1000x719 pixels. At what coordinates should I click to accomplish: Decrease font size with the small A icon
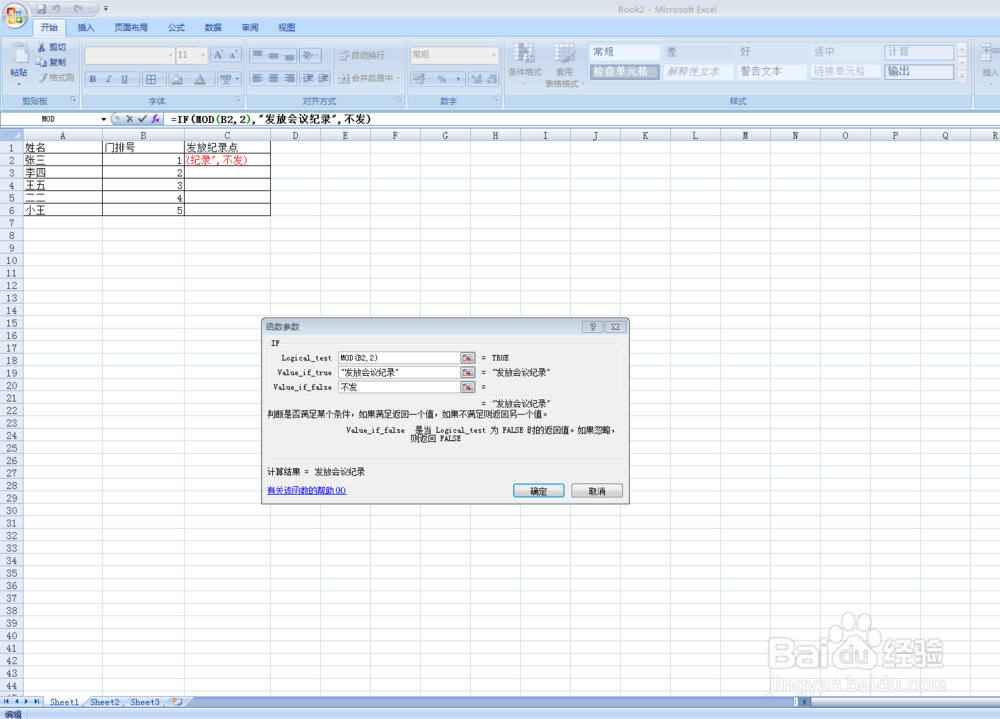[x=233, y=55]
